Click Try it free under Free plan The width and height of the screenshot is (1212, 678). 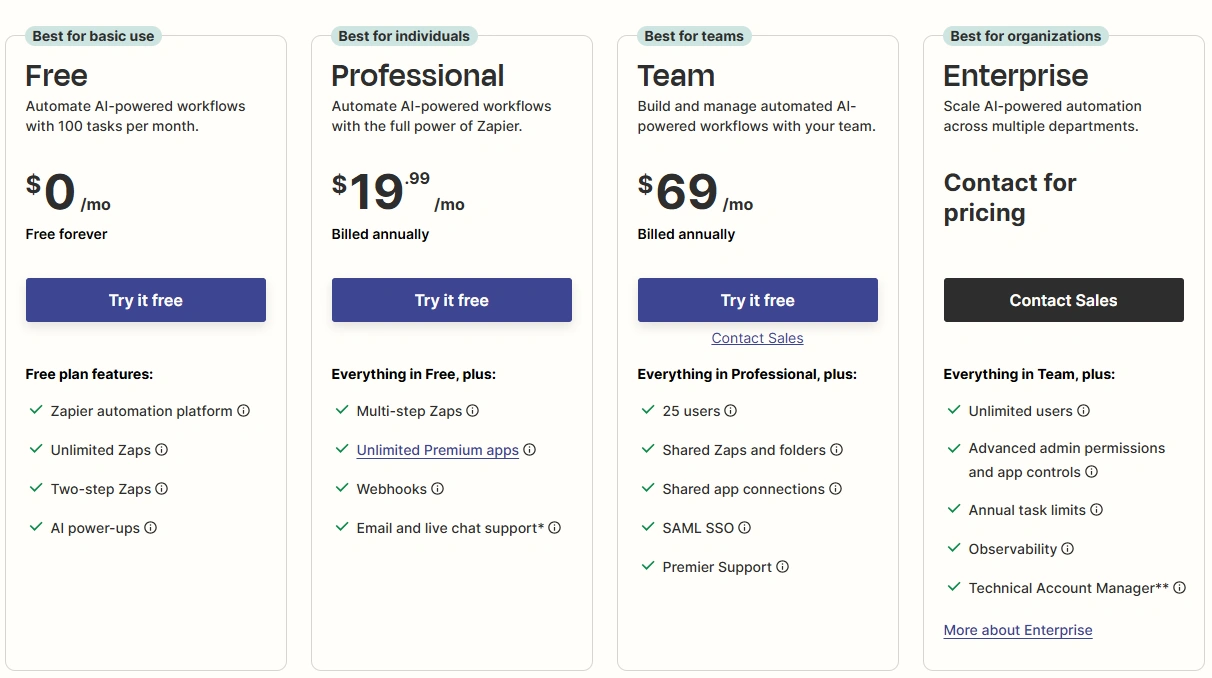(146, 300)
